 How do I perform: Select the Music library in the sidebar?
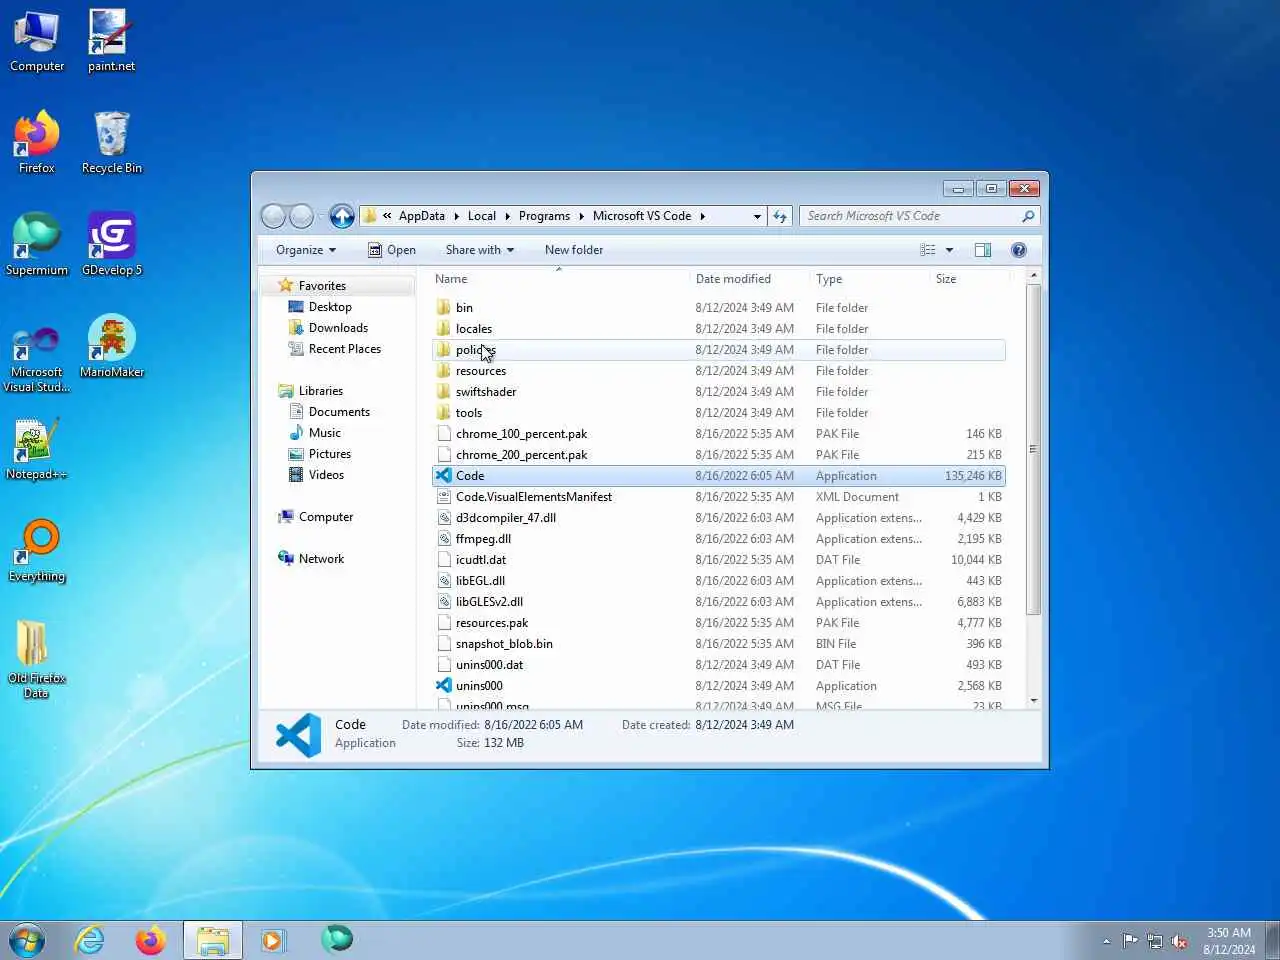click(324, 433)
